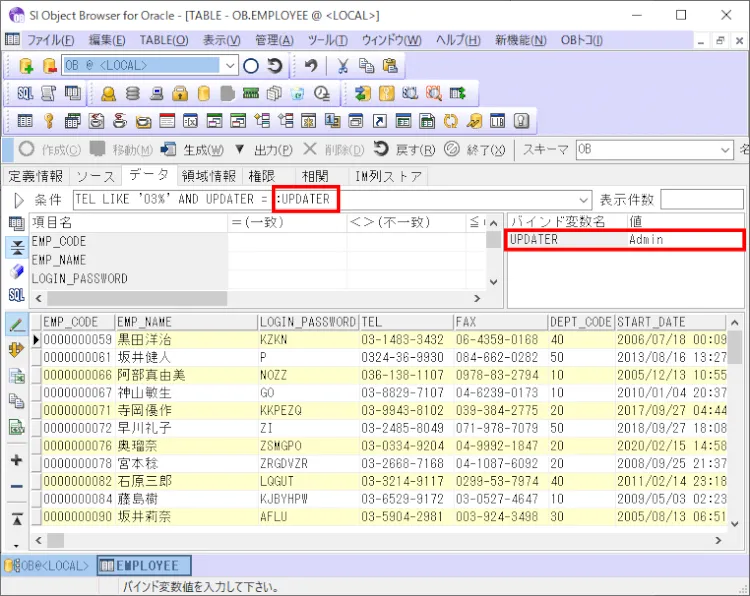
Task: Click the padlock lock information icon
Action: [x=180, y=93]
